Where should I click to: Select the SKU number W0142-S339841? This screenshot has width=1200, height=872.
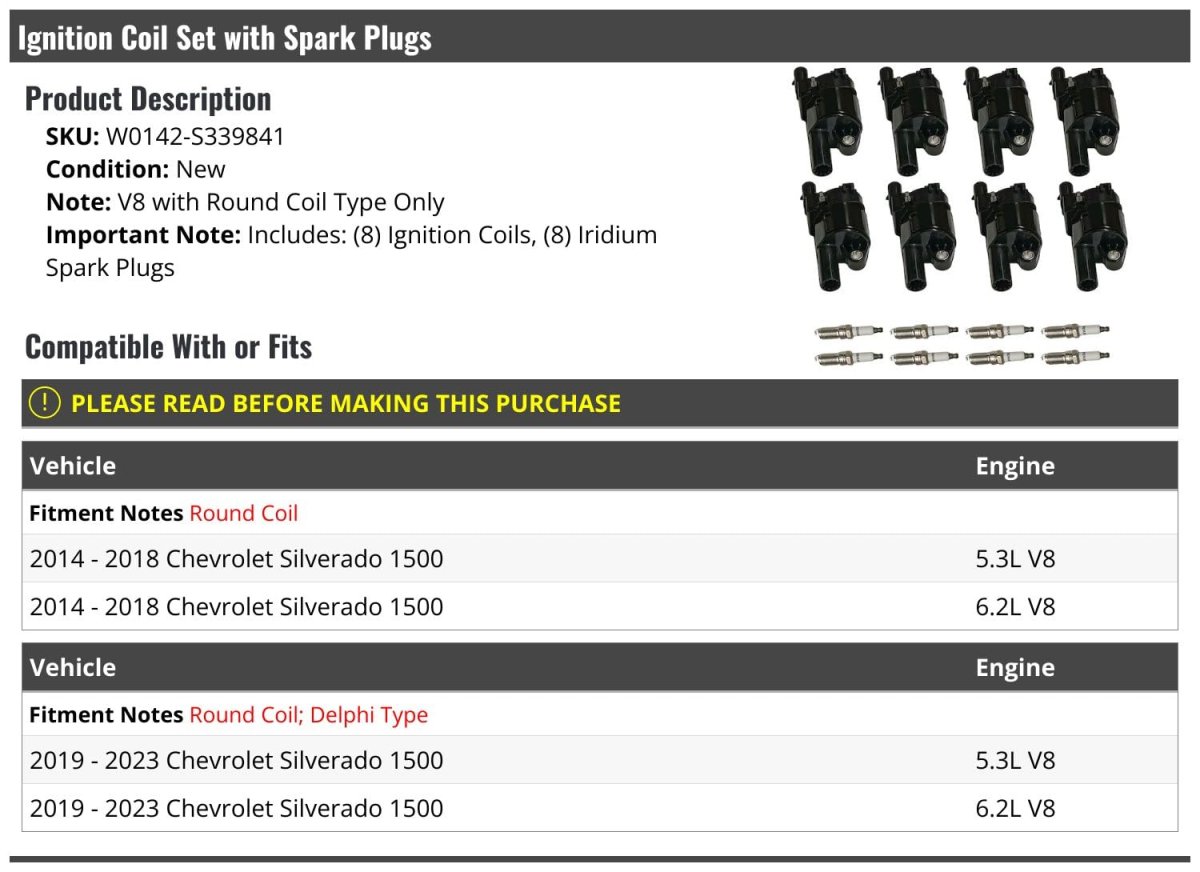click(x=195, y=137)
